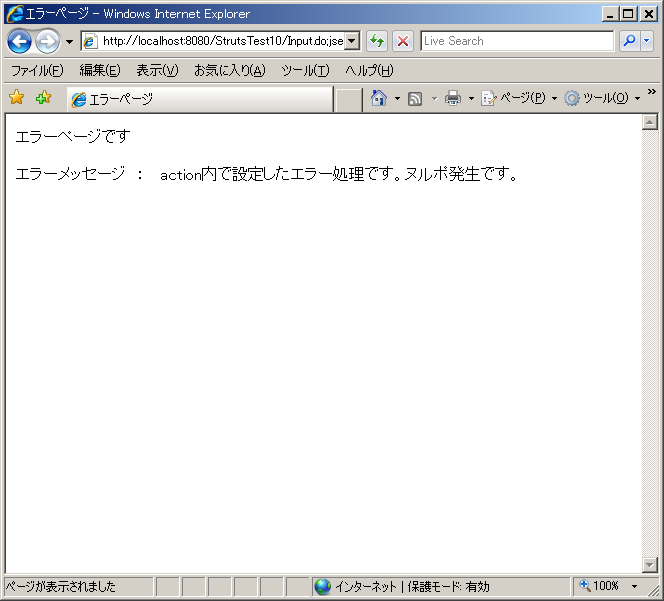Click the Internet zone globe icon
The width and height of the screenshot is (664, 601).
[x=323, y=587]
